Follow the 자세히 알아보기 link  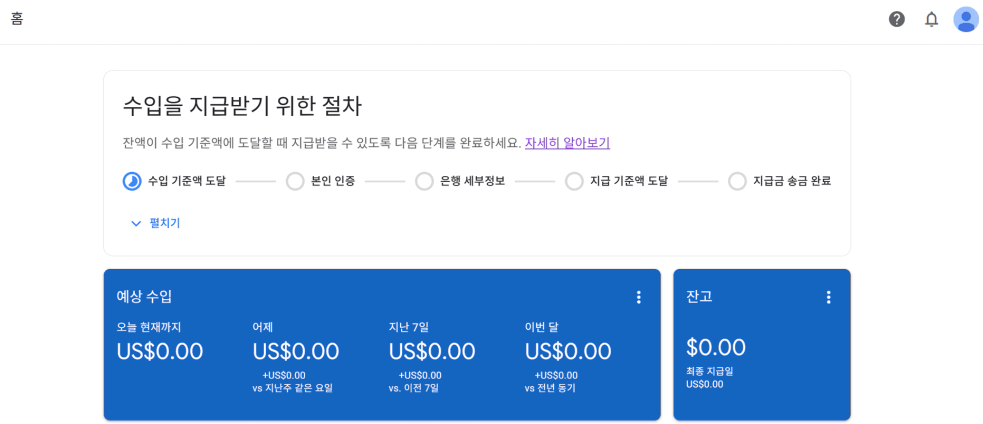click(567, 143)
